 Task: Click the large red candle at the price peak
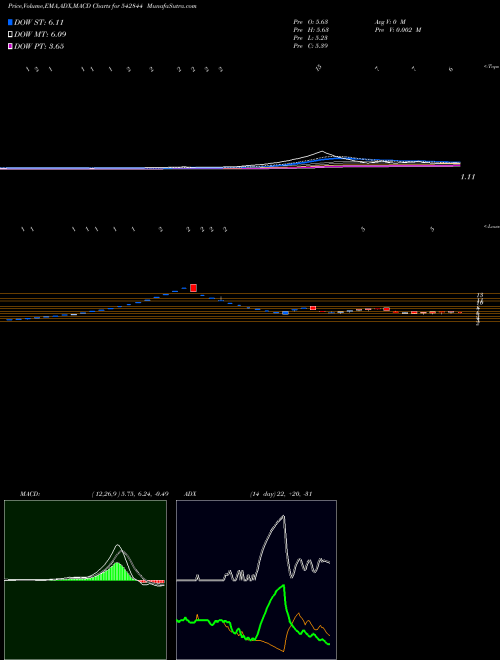coord(194,288)
